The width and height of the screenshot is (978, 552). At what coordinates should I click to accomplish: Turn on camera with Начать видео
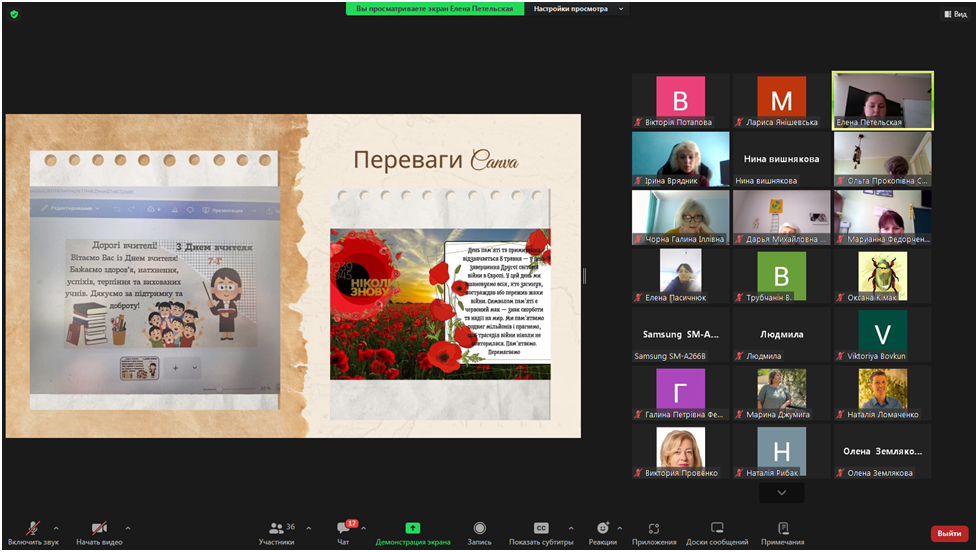pyautogui.click(x=98, y=529)
